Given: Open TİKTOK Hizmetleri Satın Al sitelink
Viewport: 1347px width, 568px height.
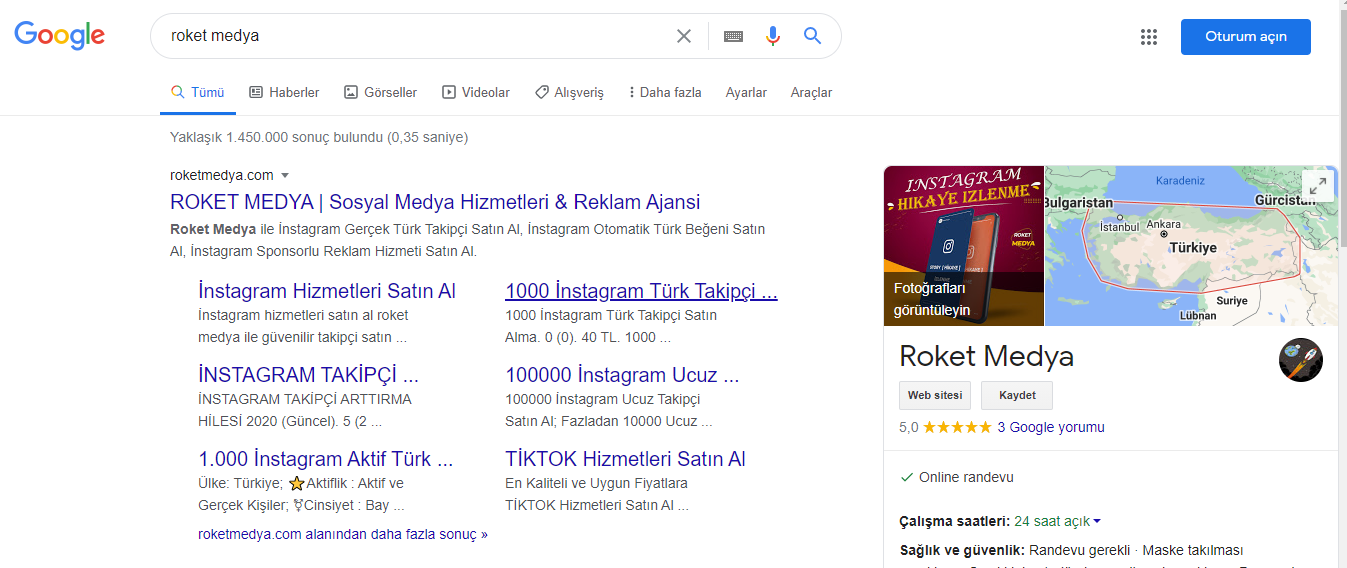Looking at the screenshot, I should (625, 459).
